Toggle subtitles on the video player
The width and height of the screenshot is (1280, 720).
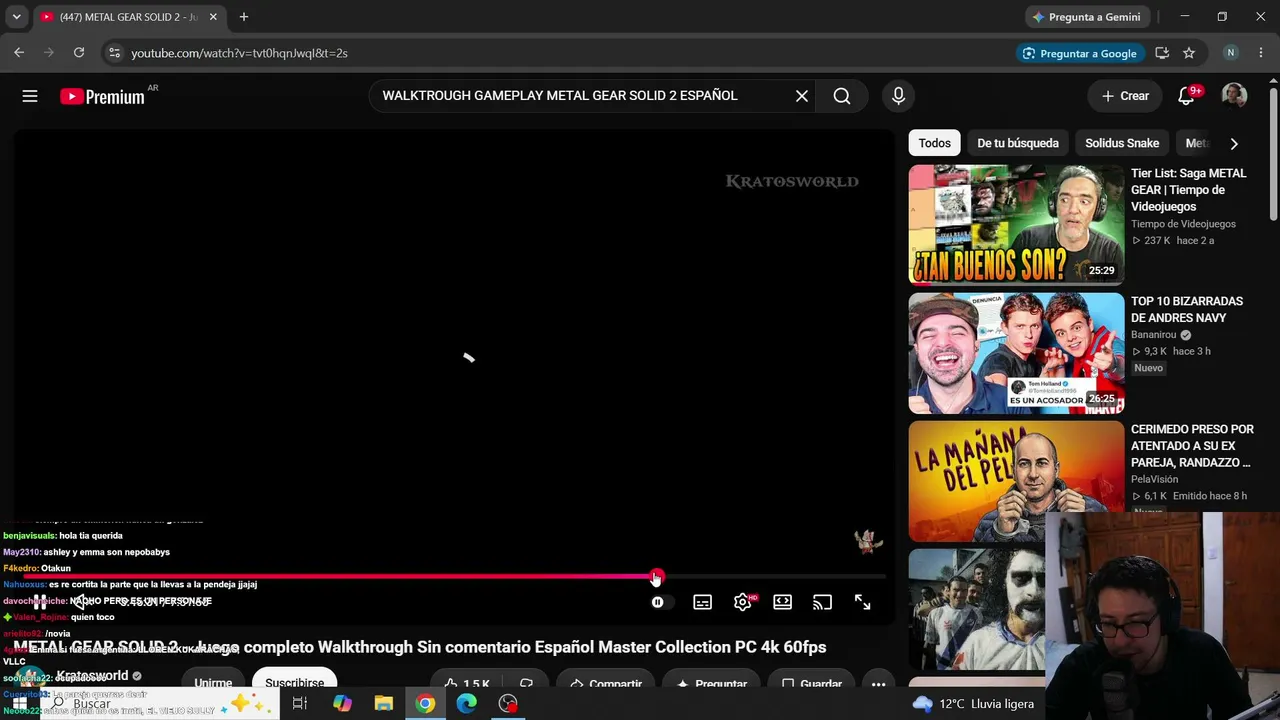[702, 602]
